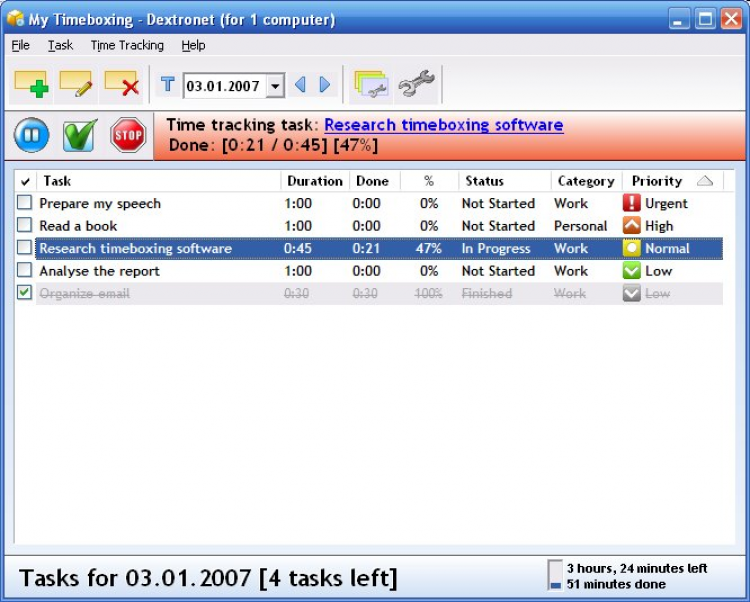Click the checkmark column header
The image size is (750, 602).
pos(25,181)
